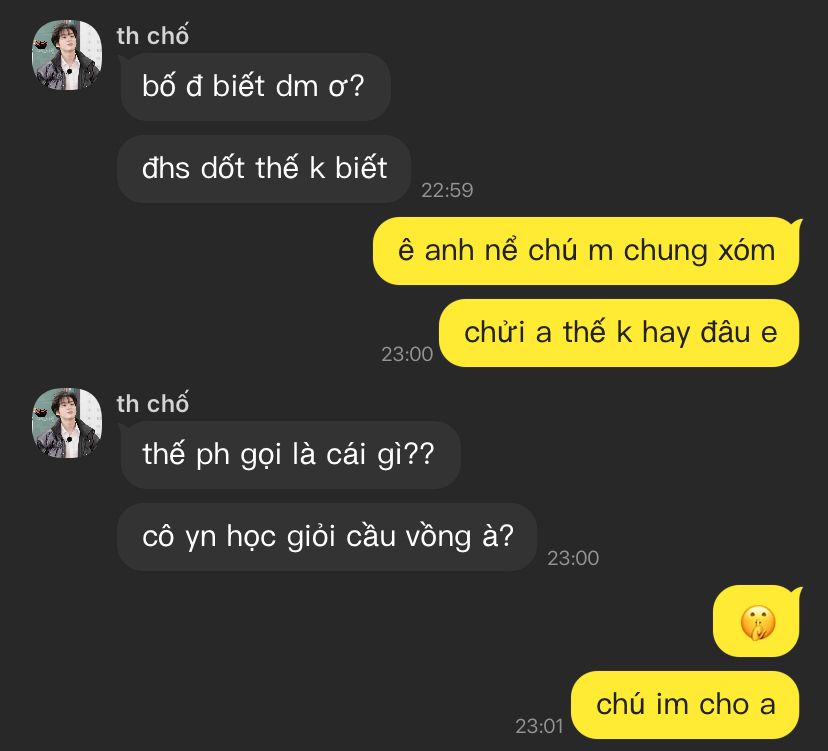Click the words 'chung xóm' in yellow bubble
The width and height of the screenshot is (828, 751).
click(700, 251)
